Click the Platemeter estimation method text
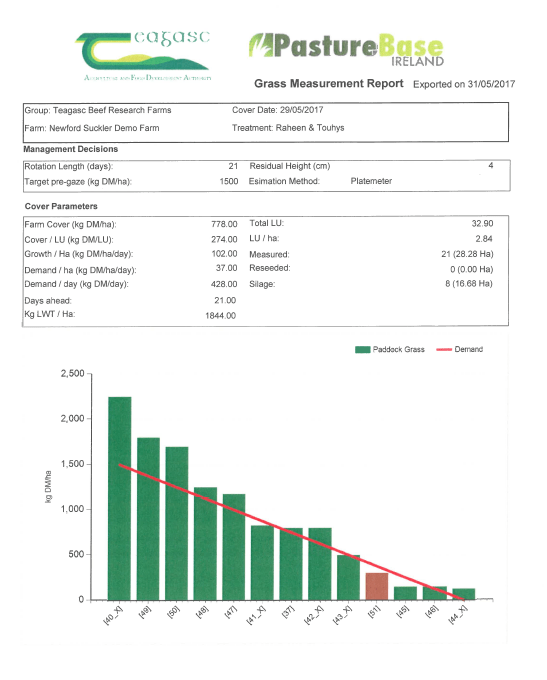Screen dimensions: 547x680 pos(371,181)
